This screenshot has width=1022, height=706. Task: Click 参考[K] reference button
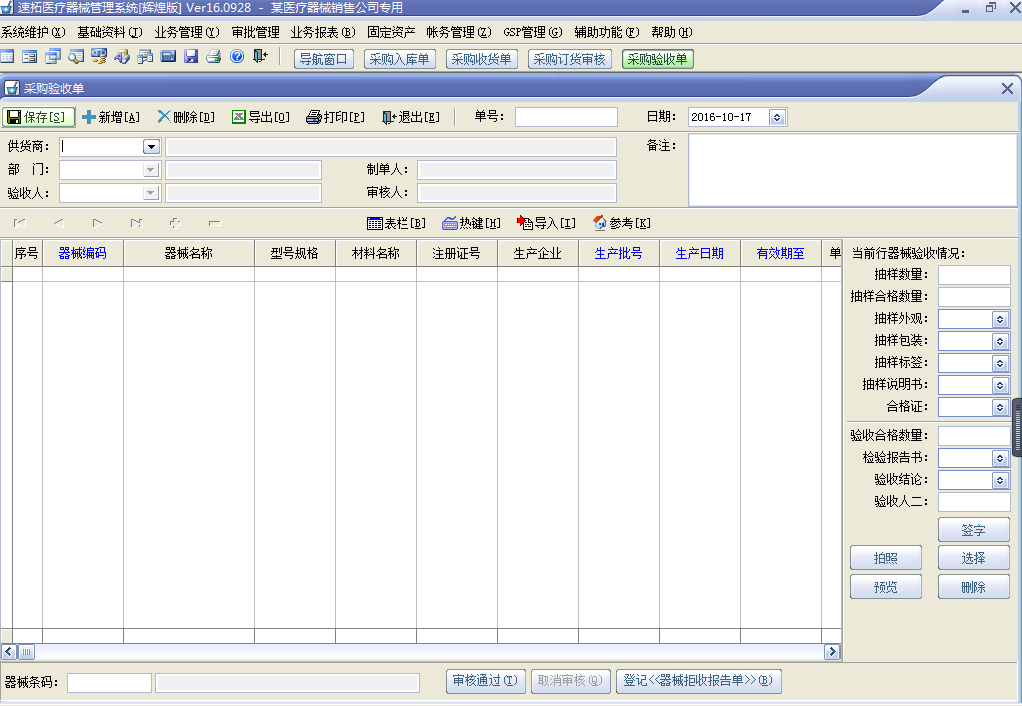622,224
